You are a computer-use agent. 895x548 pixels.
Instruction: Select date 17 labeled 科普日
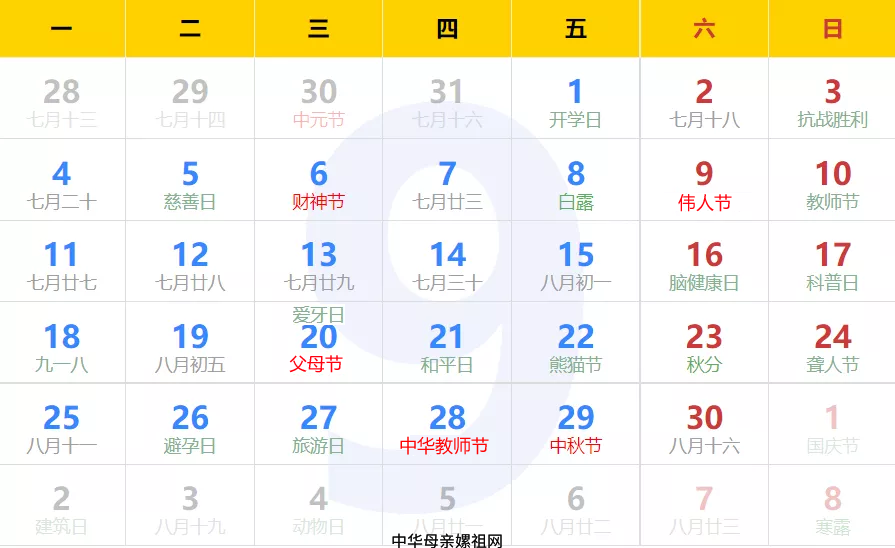click(x=832, y=261)
